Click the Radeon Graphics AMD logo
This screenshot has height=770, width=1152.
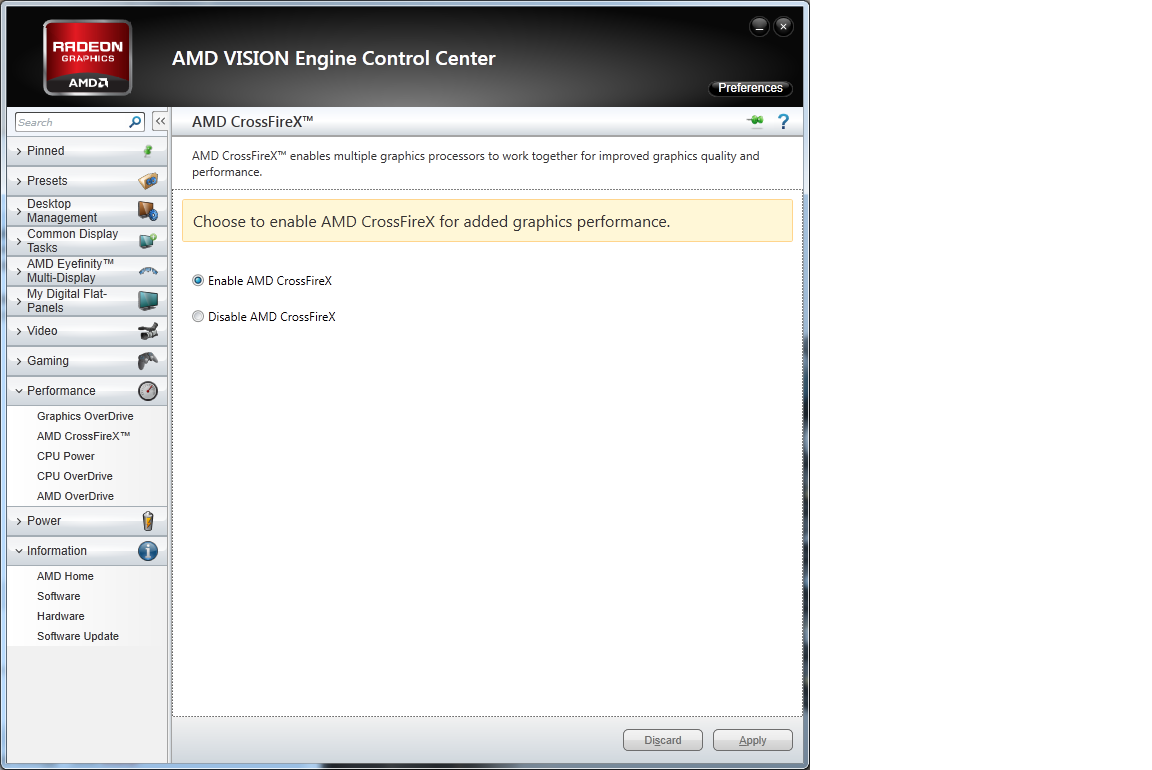87,58
